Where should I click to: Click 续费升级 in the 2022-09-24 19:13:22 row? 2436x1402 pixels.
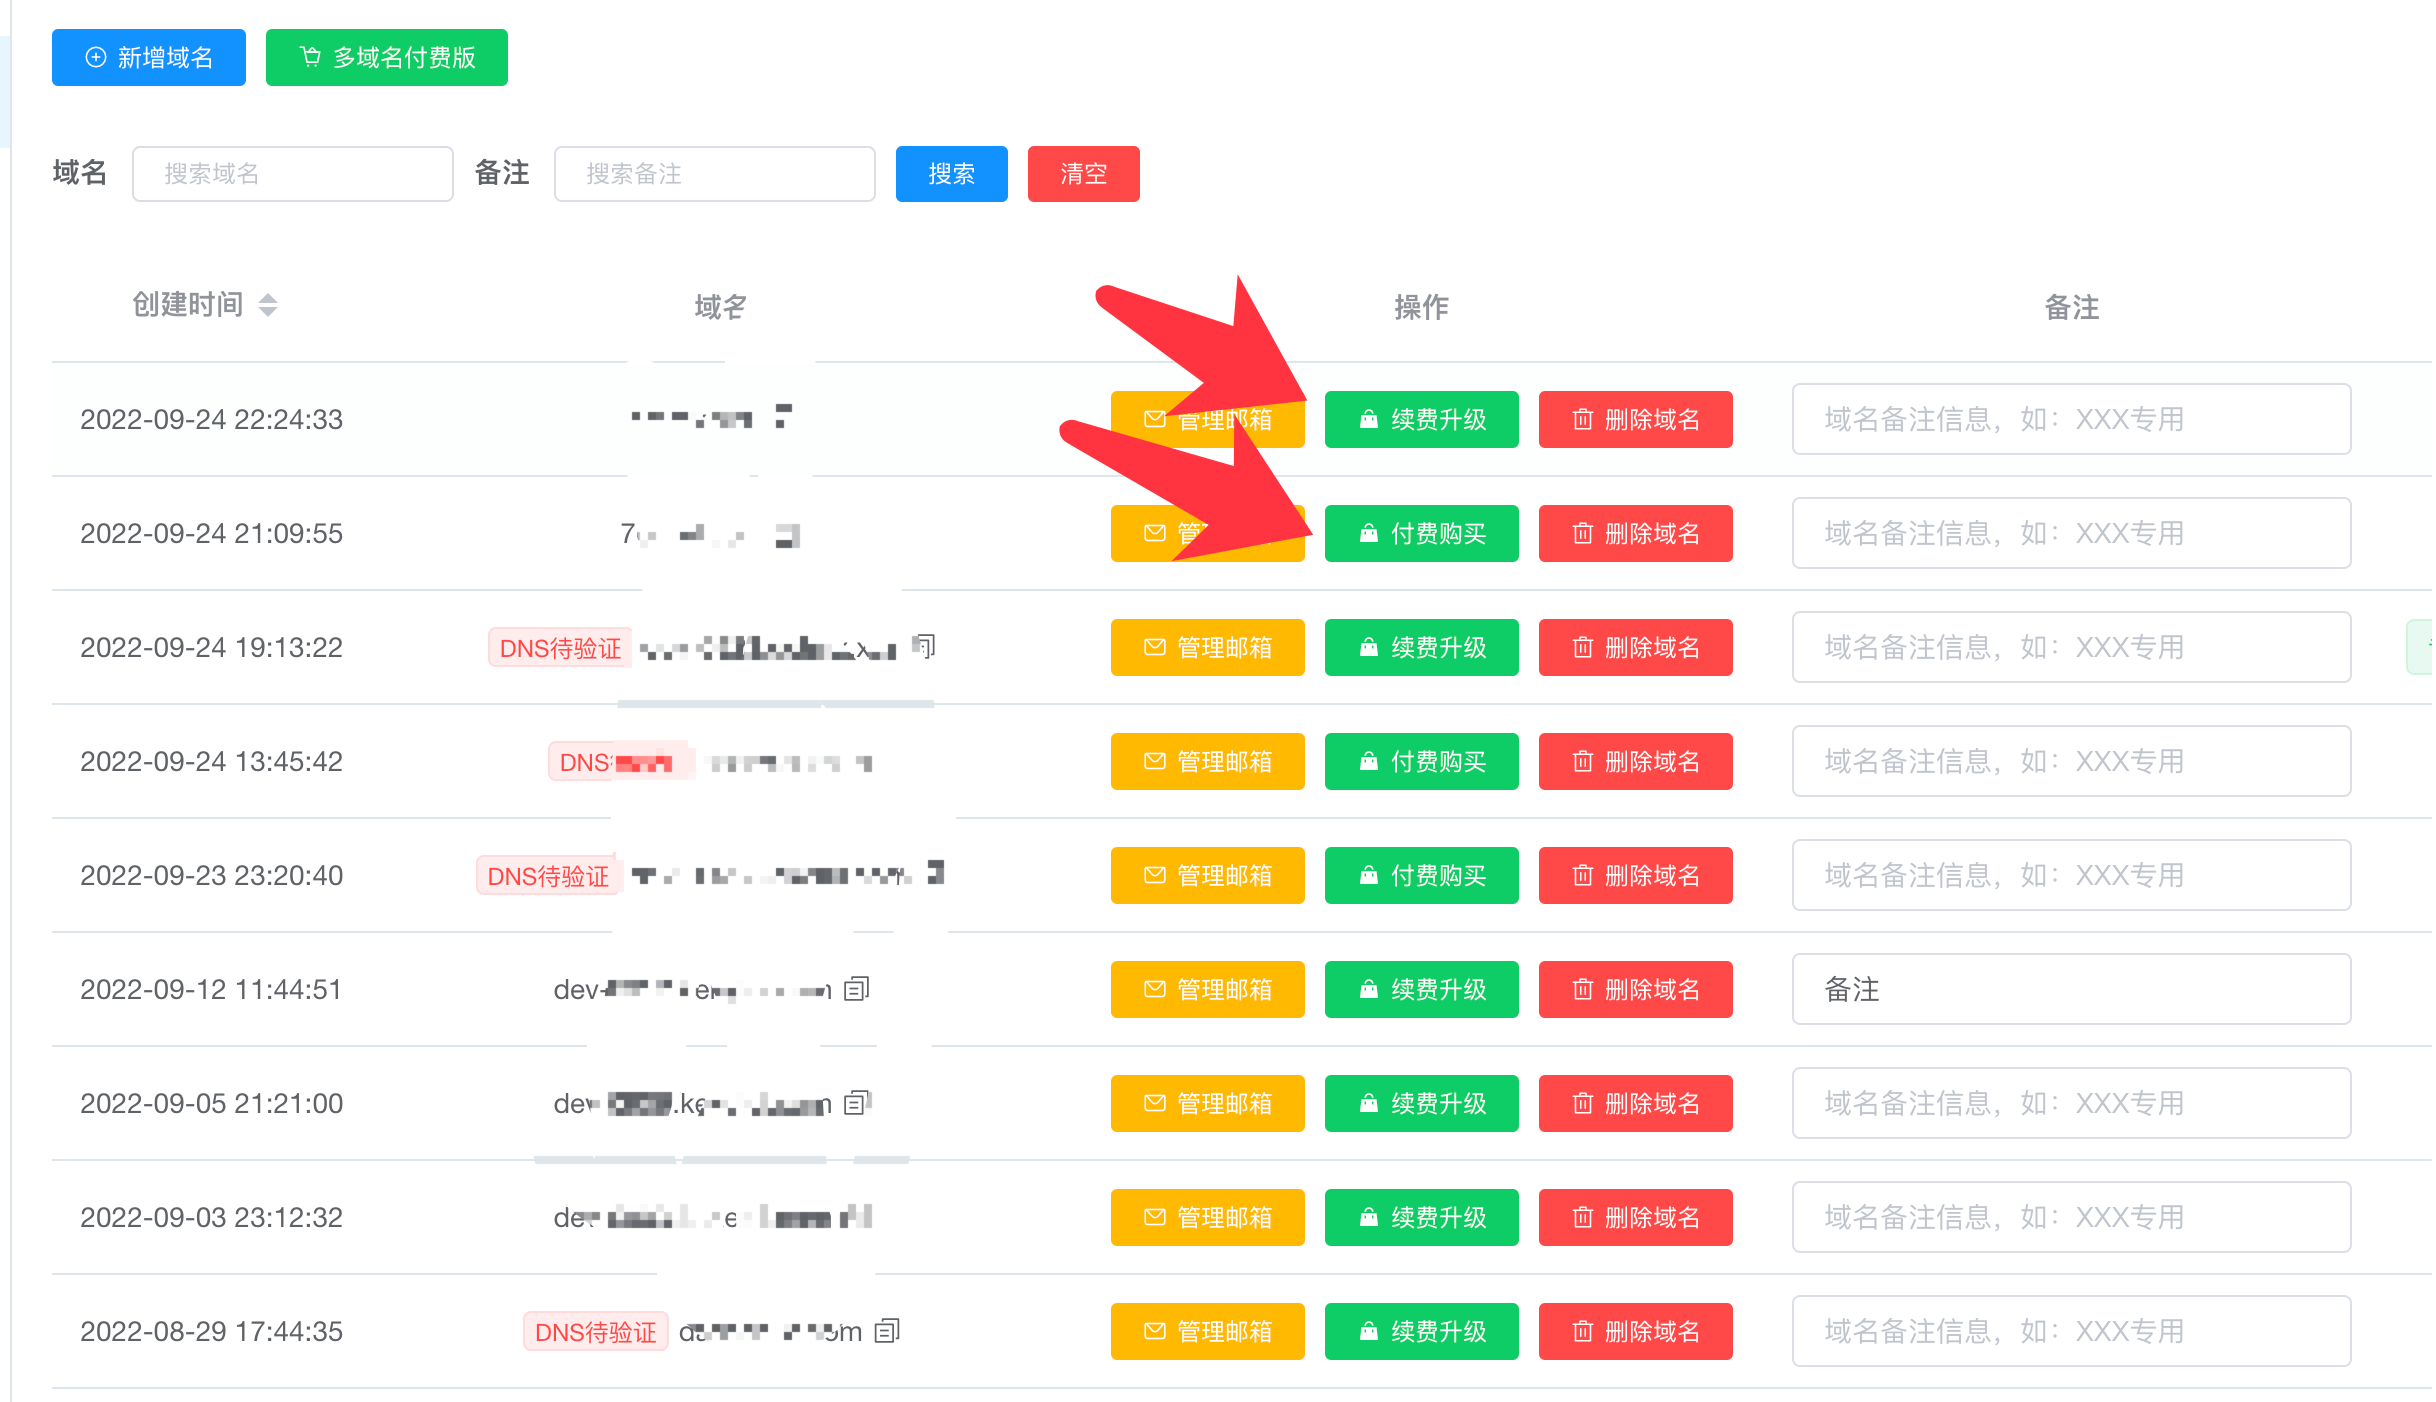coord(1422,647)
